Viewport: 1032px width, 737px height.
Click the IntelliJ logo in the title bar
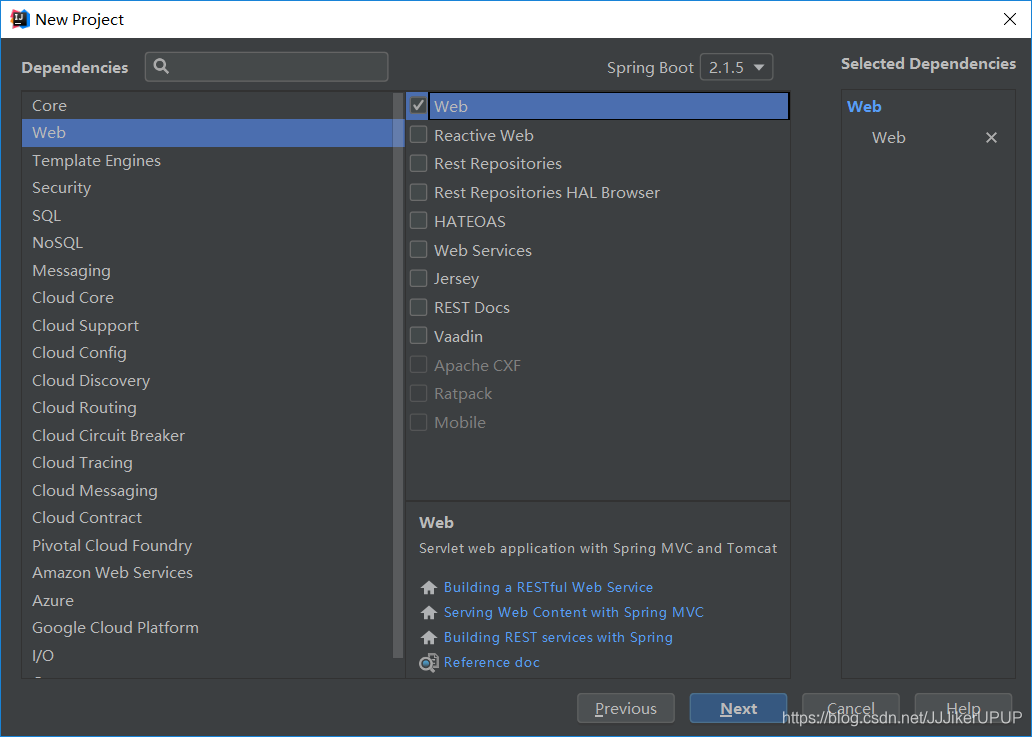pos(20,19)
